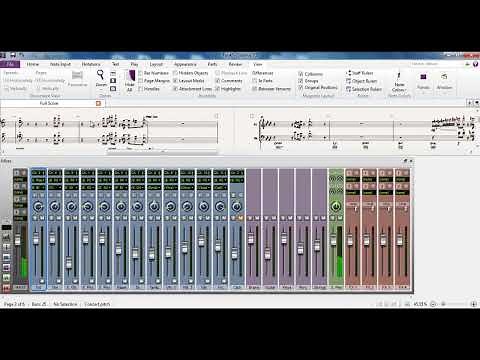This screenshot has width=480, height=360.
Task: Click the zoom out minus icon in status bar
Action: (433, 304)
